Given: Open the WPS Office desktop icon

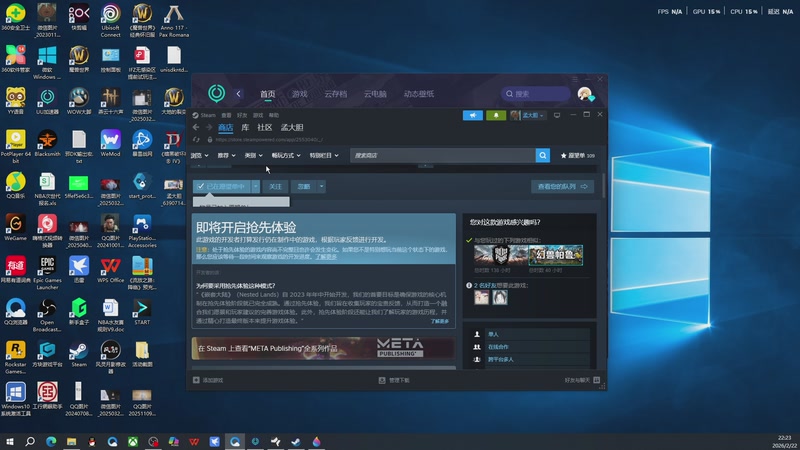Looking at the screenshot, I should point(110,270).
